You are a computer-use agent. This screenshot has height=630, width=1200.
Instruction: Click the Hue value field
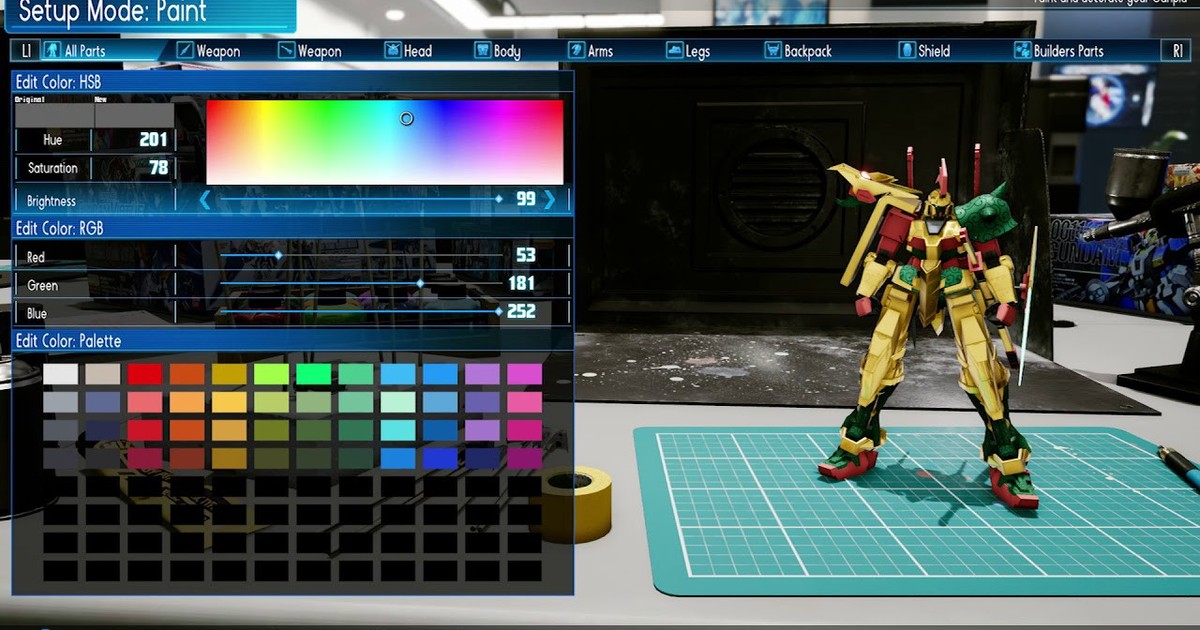(135, 140)
